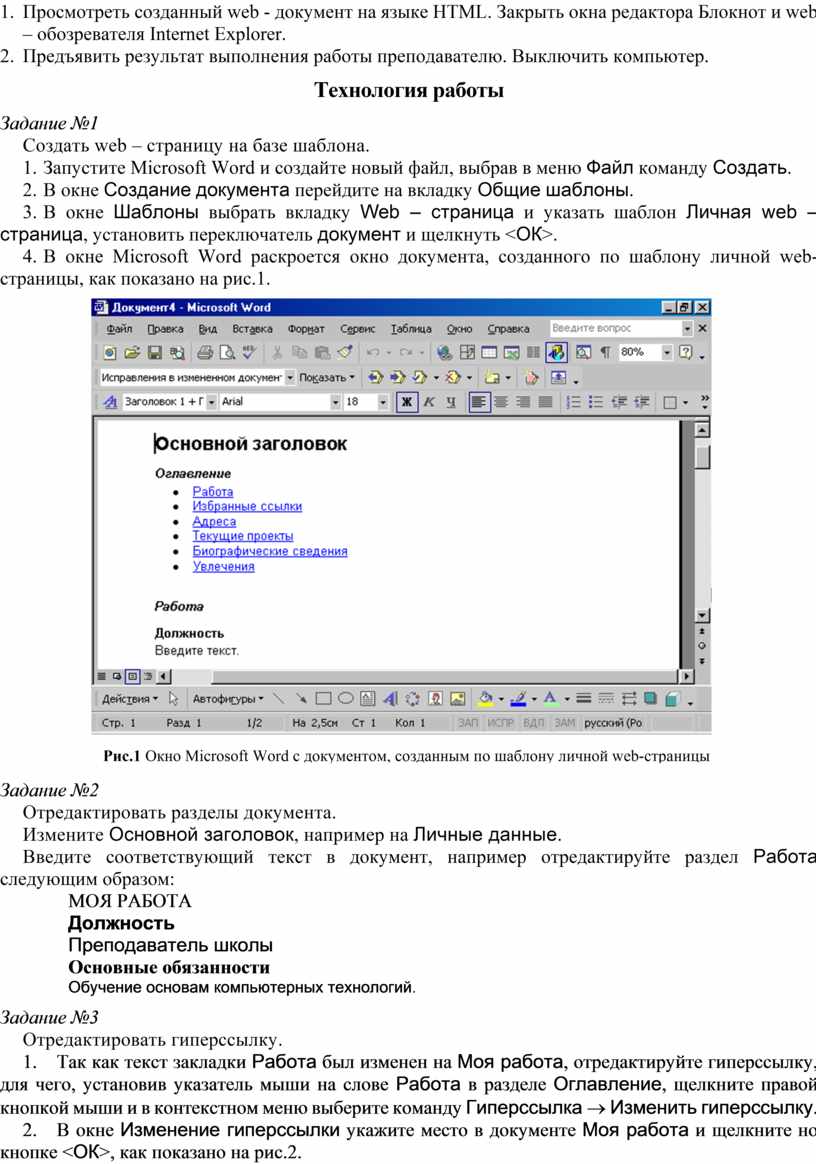Click the Line Color brush swatch

[x=518, y=699]
